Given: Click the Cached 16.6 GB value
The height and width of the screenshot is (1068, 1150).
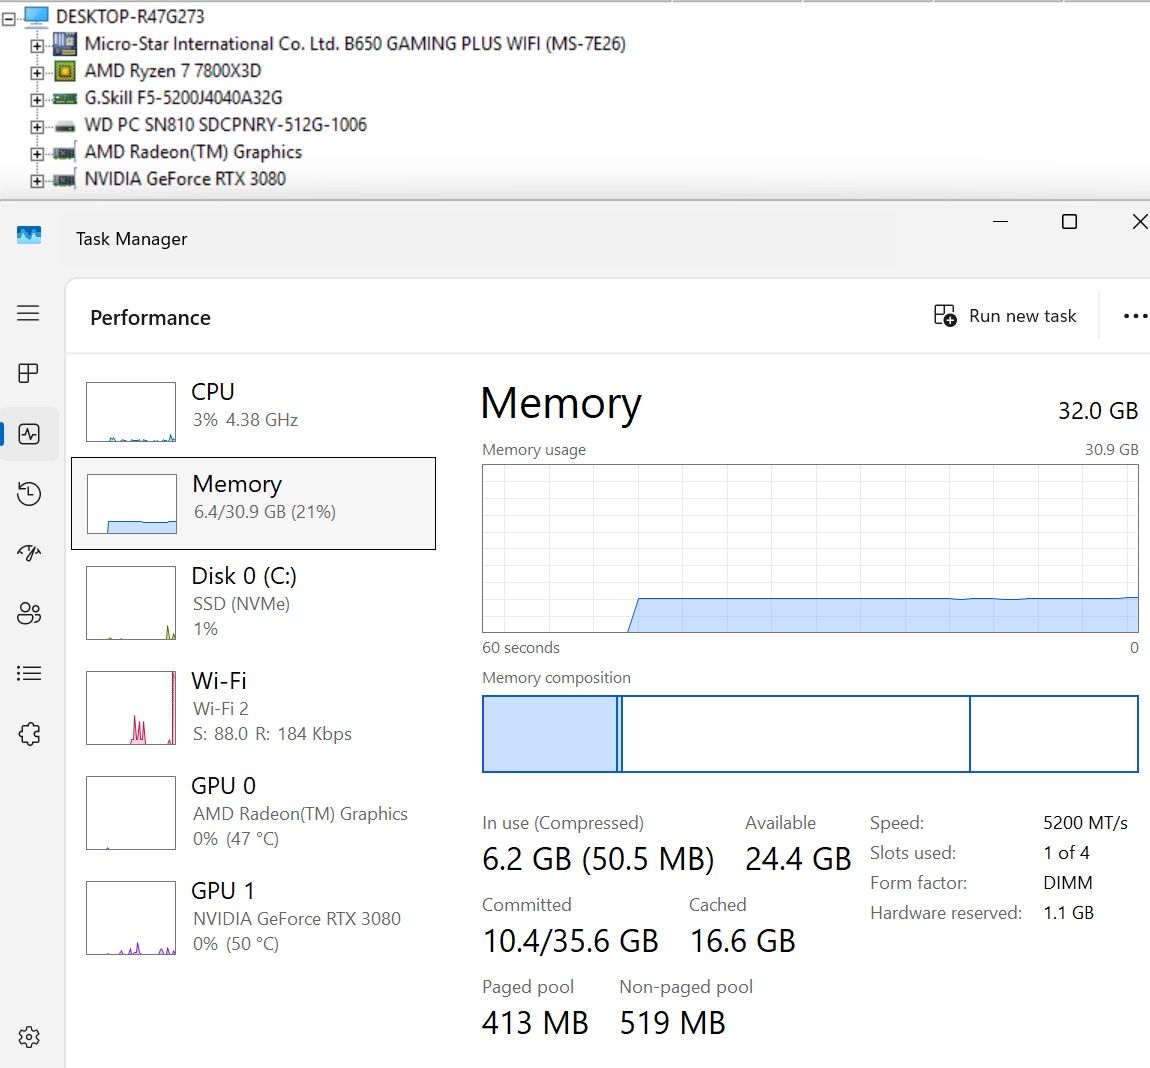Looking at the screenshot, I should click(x=742, y=940).
